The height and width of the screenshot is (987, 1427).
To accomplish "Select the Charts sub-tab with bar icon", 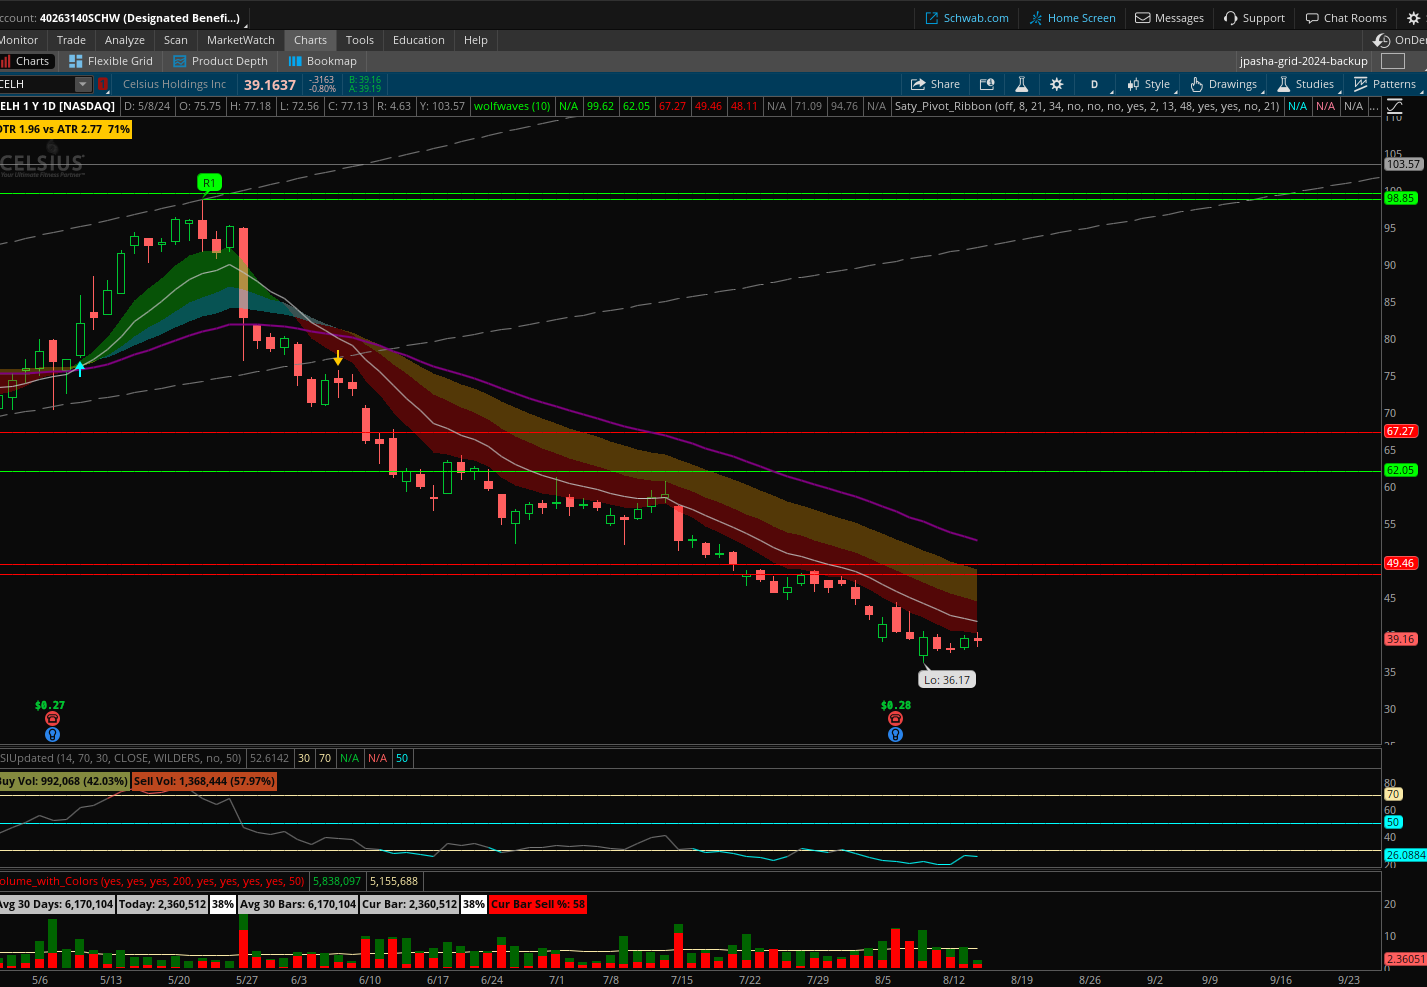I will click(26, 61).
